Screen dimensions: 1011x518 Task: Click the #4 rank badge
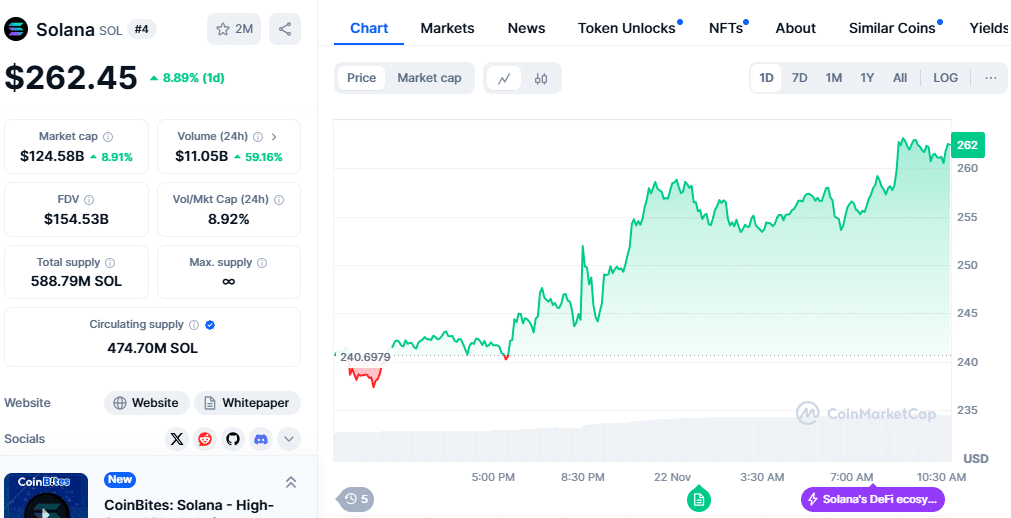[142, 29]
